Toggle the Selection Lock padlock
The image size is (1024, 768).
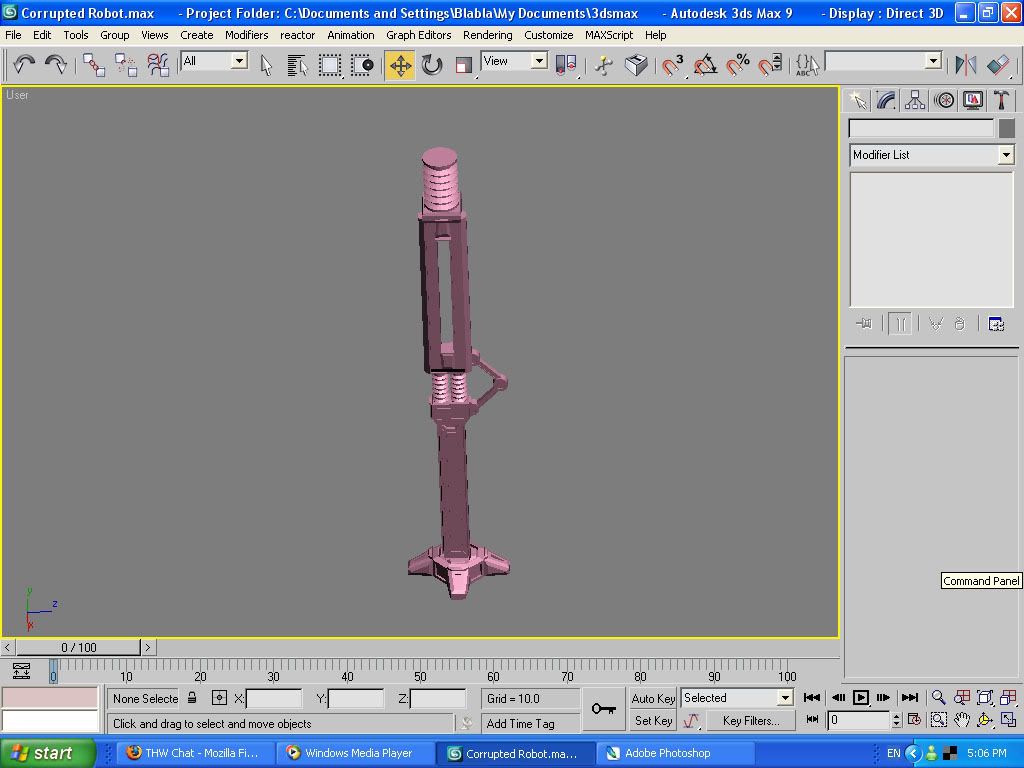coord(192,698)
